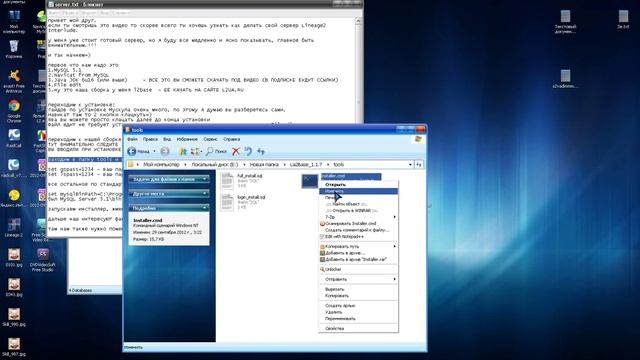The image size is (640, 360).
Task: Click the Forward arrow in Explorer toolbar
Action: (164, 151)
